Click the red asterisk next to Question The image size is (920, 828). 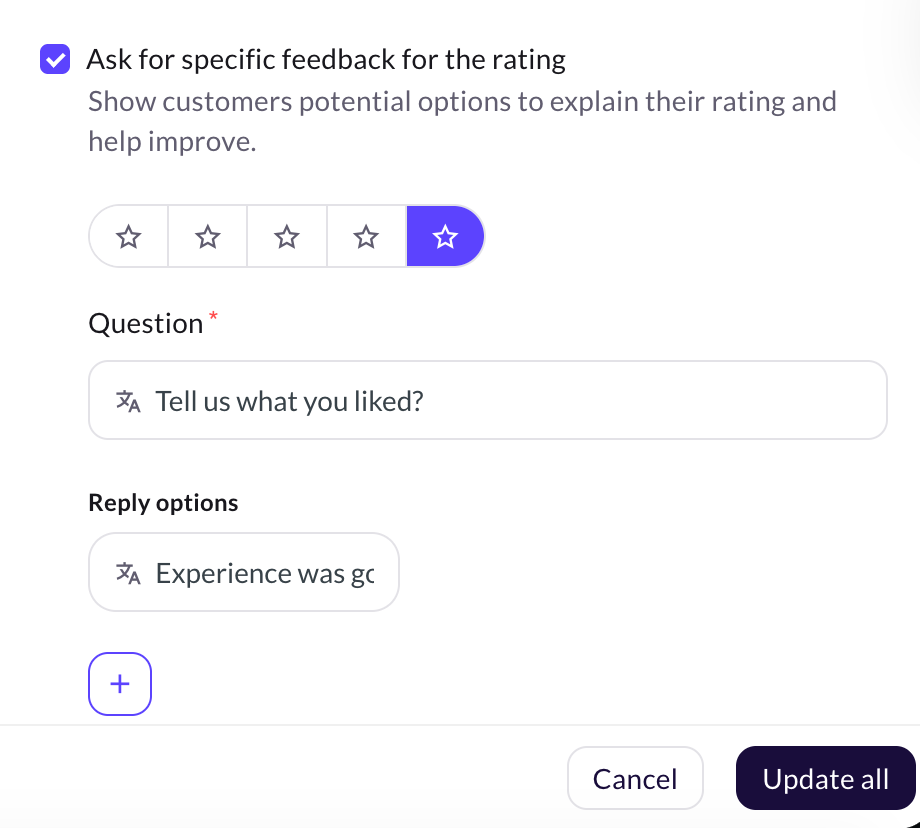tap(213, 315)
